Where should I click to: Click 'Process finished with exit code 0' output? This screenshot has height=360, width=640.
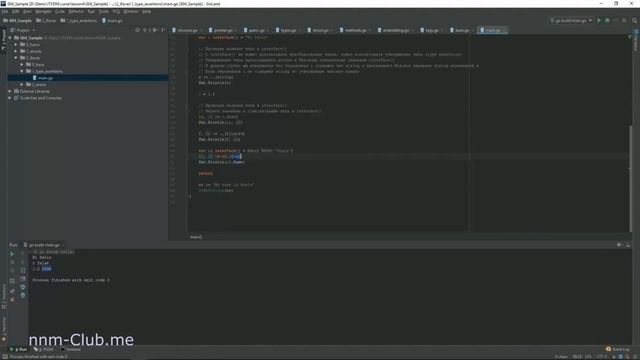(71, 280)
